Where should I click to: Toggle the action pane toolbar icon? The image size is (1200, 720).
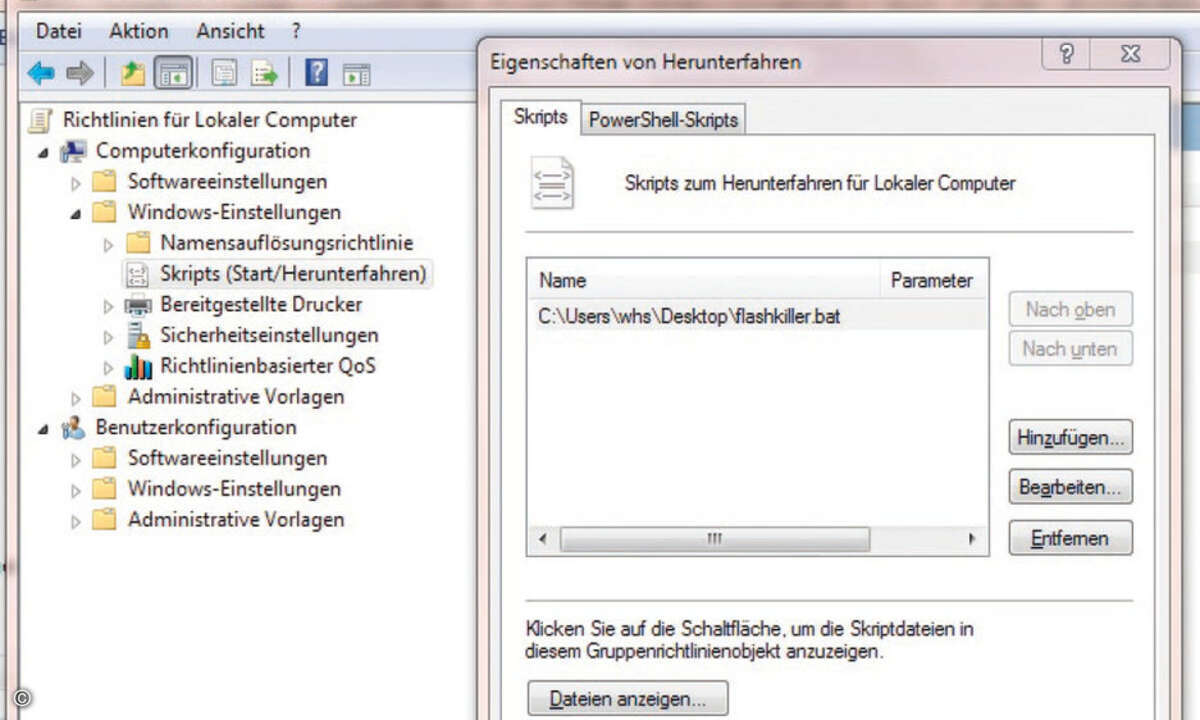point(356,73)
